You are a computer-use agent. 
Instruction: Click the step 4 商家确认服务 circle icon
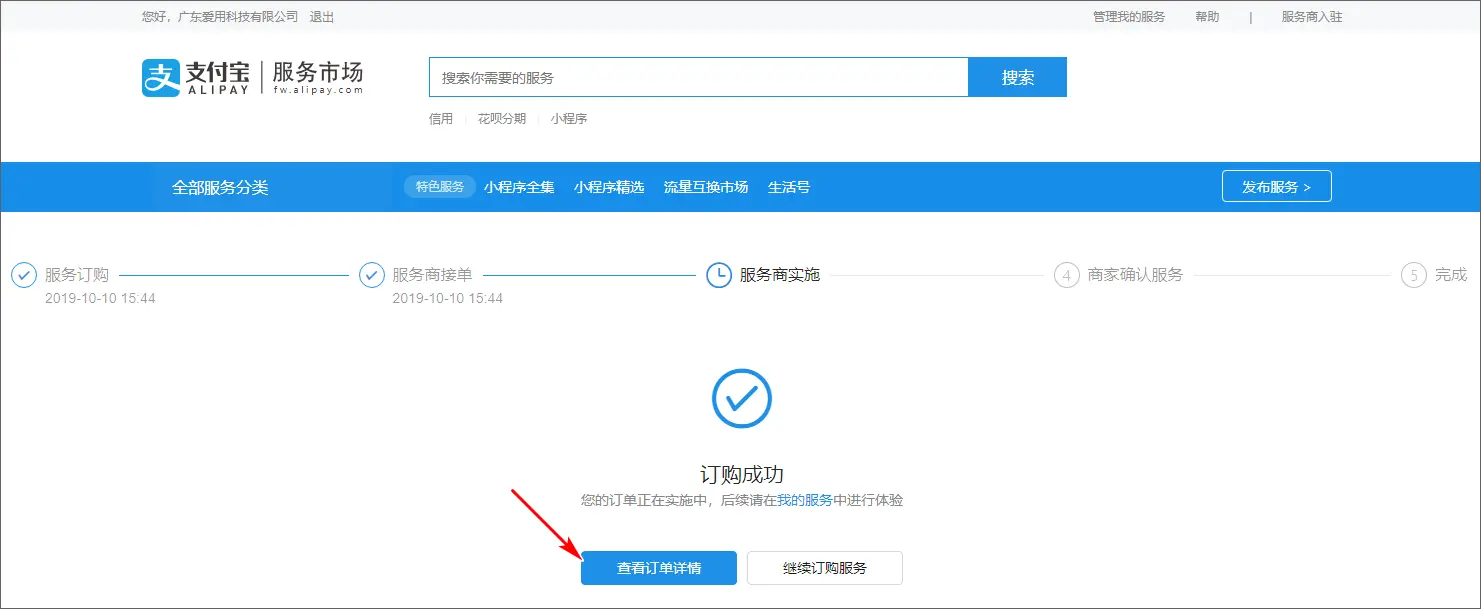[x=1066, y=275]
